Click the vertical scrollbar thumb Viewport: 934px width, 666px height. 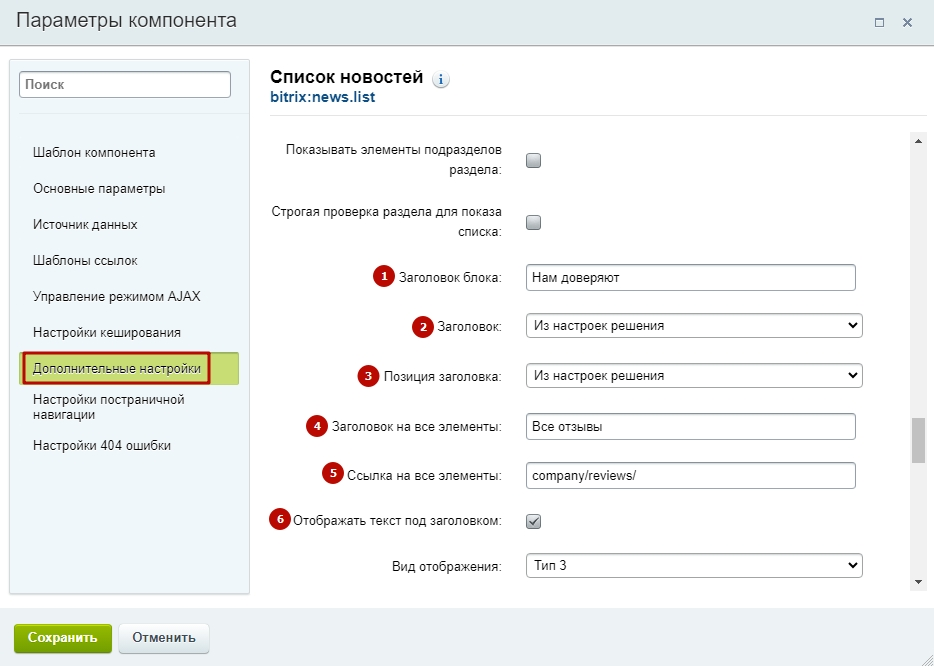pos(918,440)
